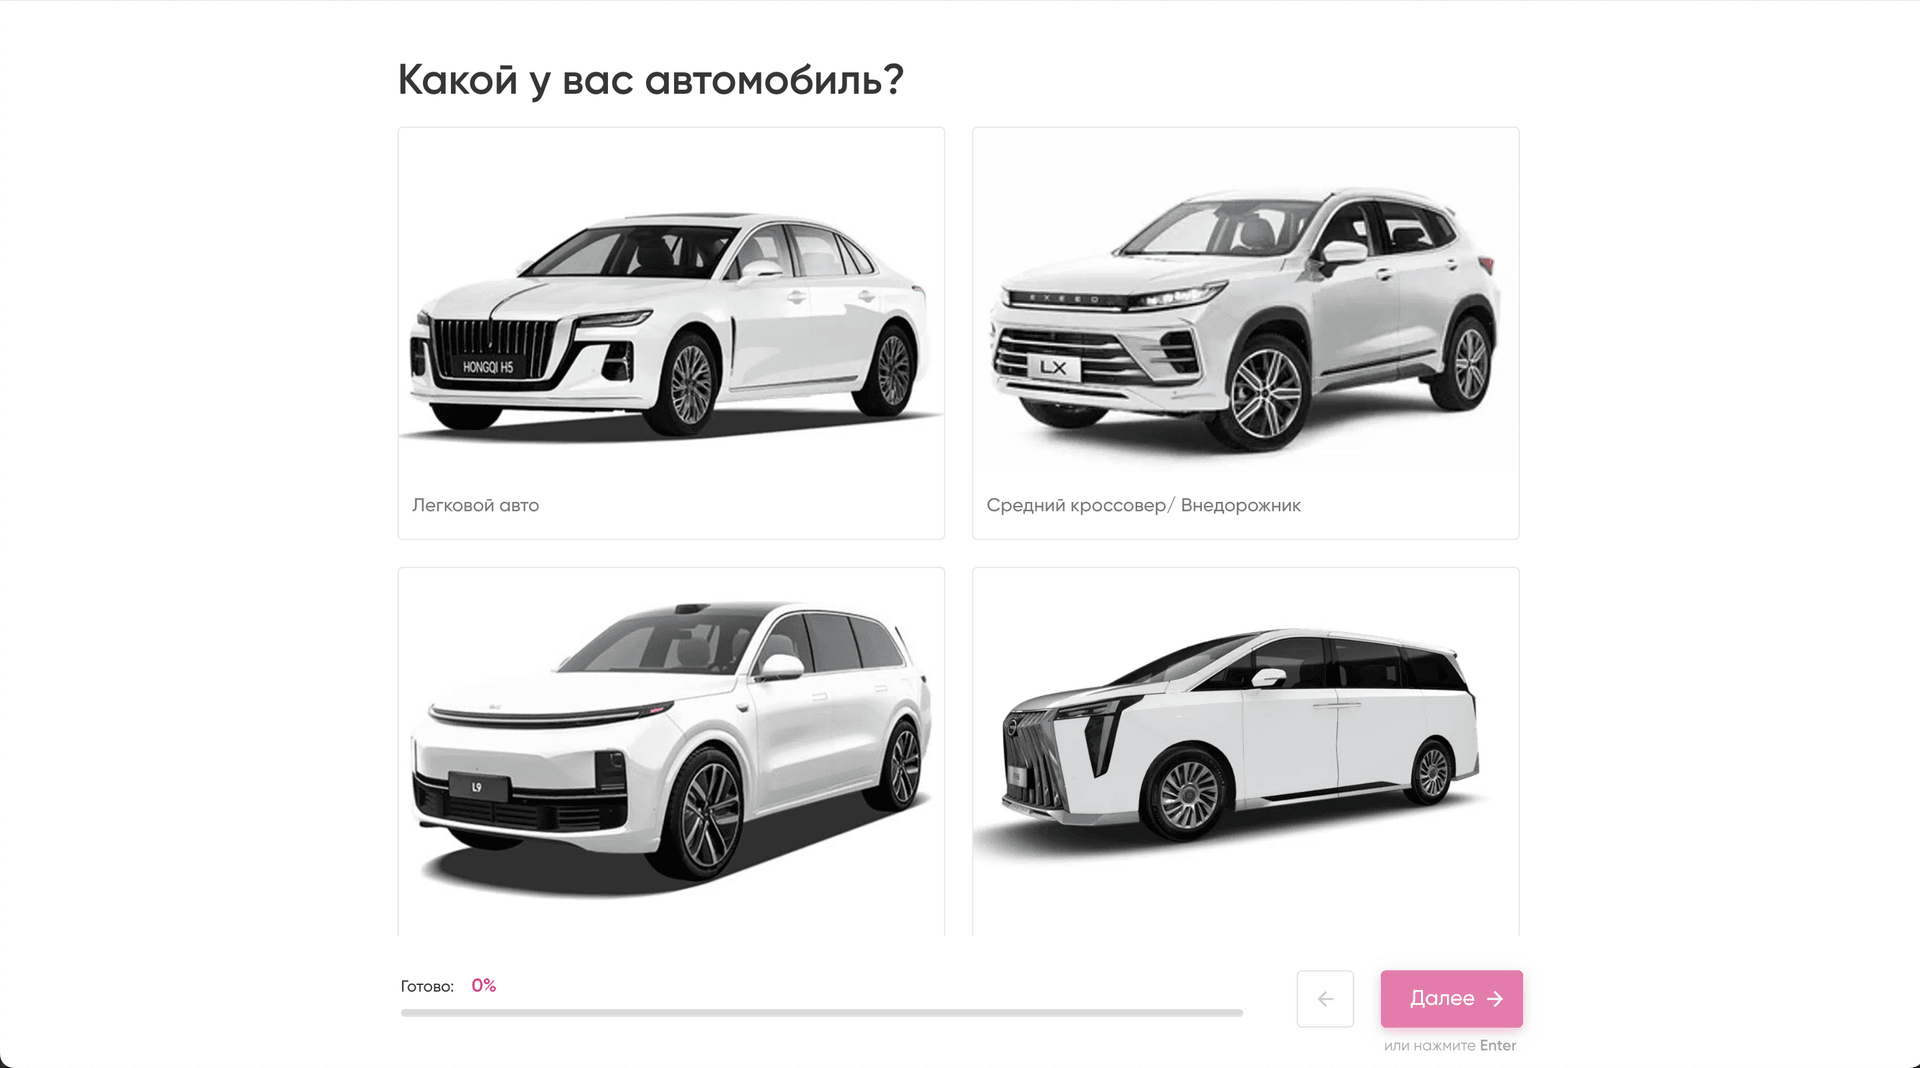Screen dimensions: 1920x1068
Task: Click the front wheel of the minivan
Action: (1188, 795)
